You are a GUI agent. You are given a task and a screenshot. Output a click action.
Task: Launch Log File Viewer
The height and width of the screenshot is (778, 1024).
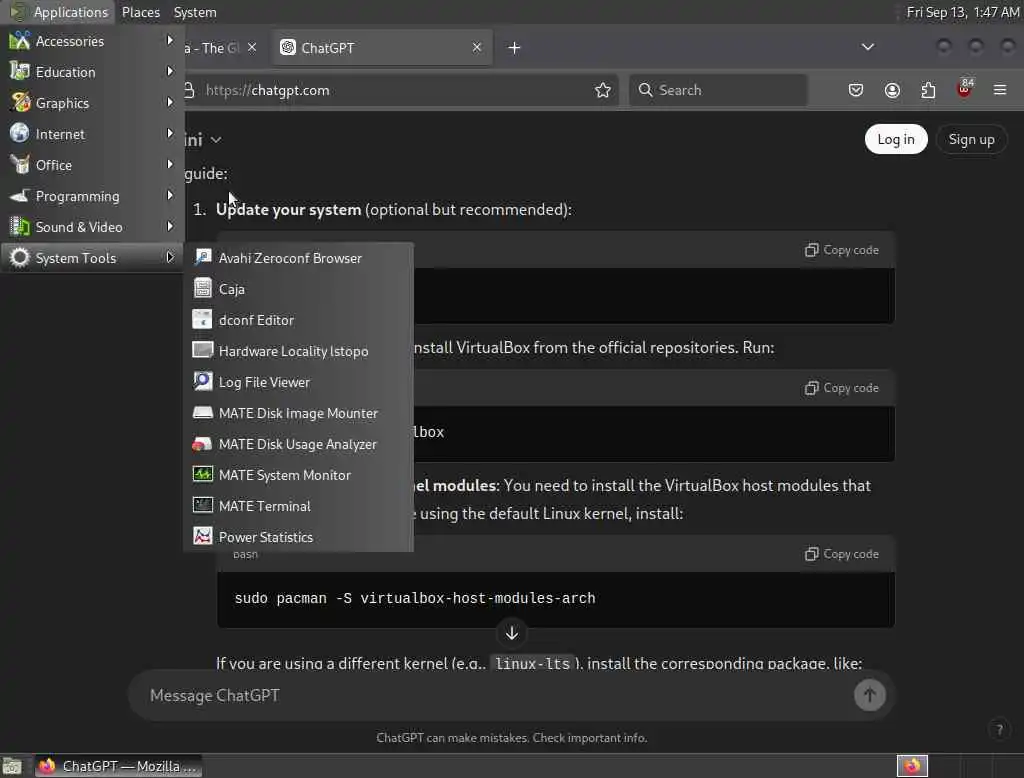tap(298, 382)
